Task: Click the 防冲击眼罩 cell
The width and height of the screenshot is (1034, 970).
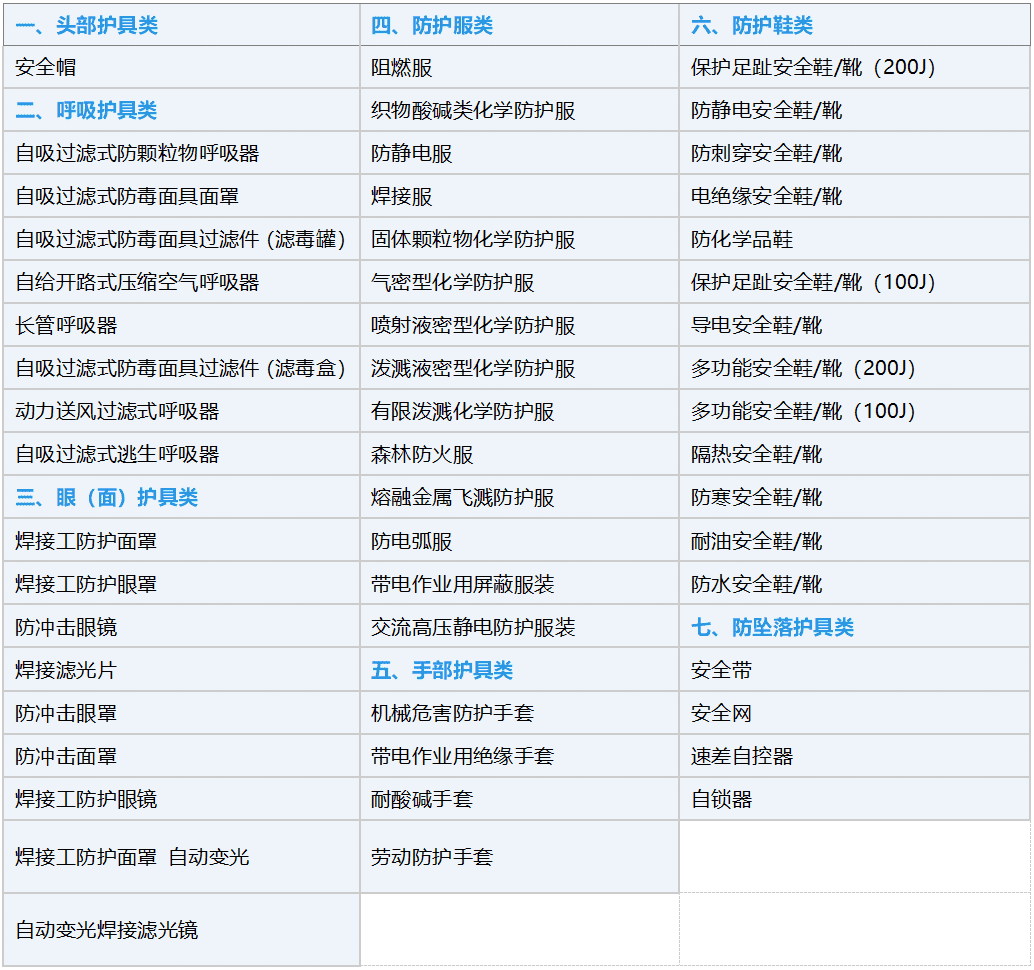Action: [x=181, y=713]
